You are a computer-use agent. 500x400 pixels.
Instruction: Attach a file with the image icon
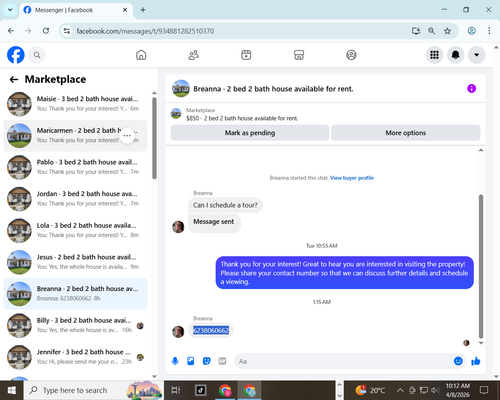[191, 361]
